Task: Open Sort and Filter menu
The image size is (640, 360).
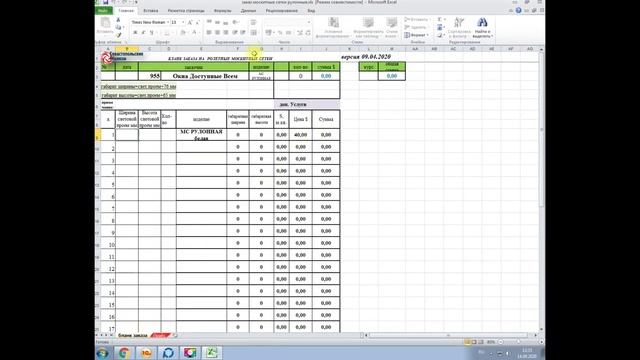Action: click(459, 27)
